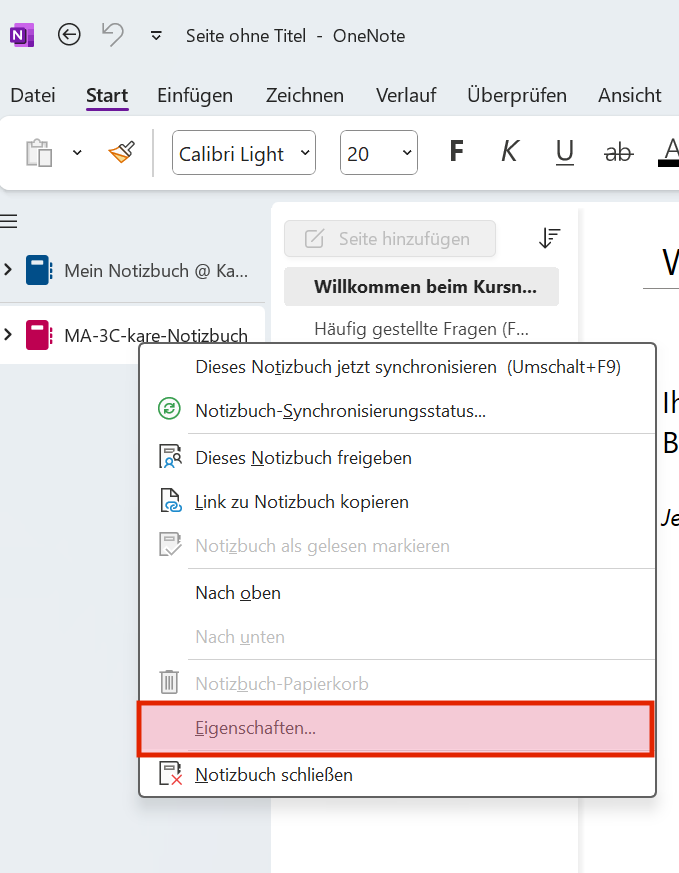This screenshot has width=679, height=873.
Task: Click the Mein Notizbuch @ Ka... name
Action: pos(156,271)
